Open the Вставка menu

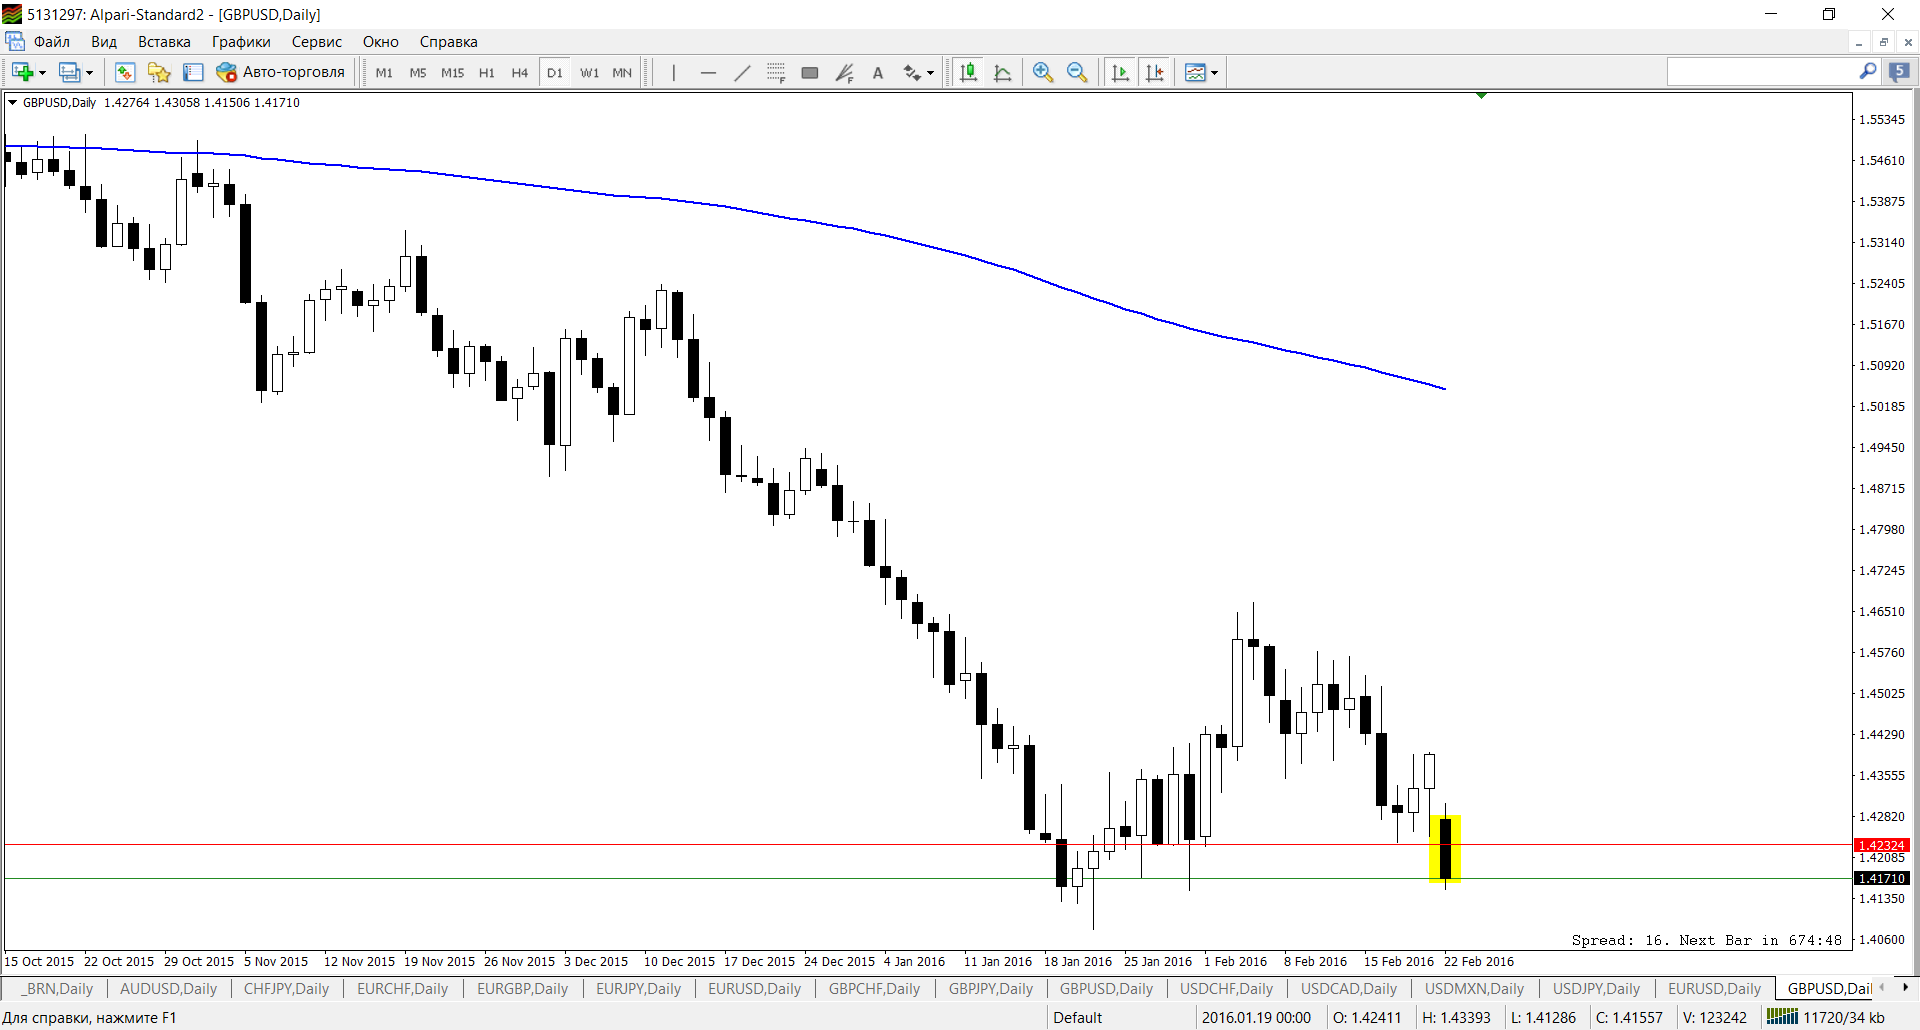click(164, 42)
